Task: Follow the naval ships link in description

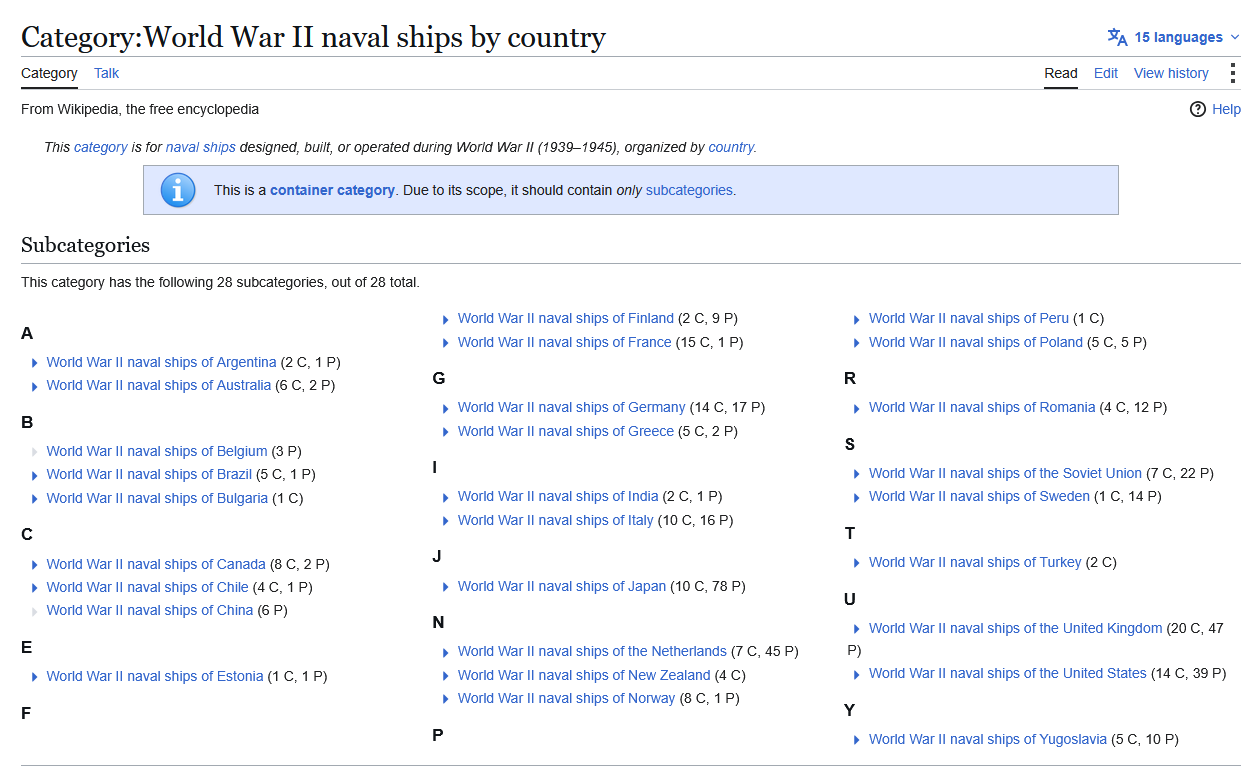Action: (x=201, y=147)
